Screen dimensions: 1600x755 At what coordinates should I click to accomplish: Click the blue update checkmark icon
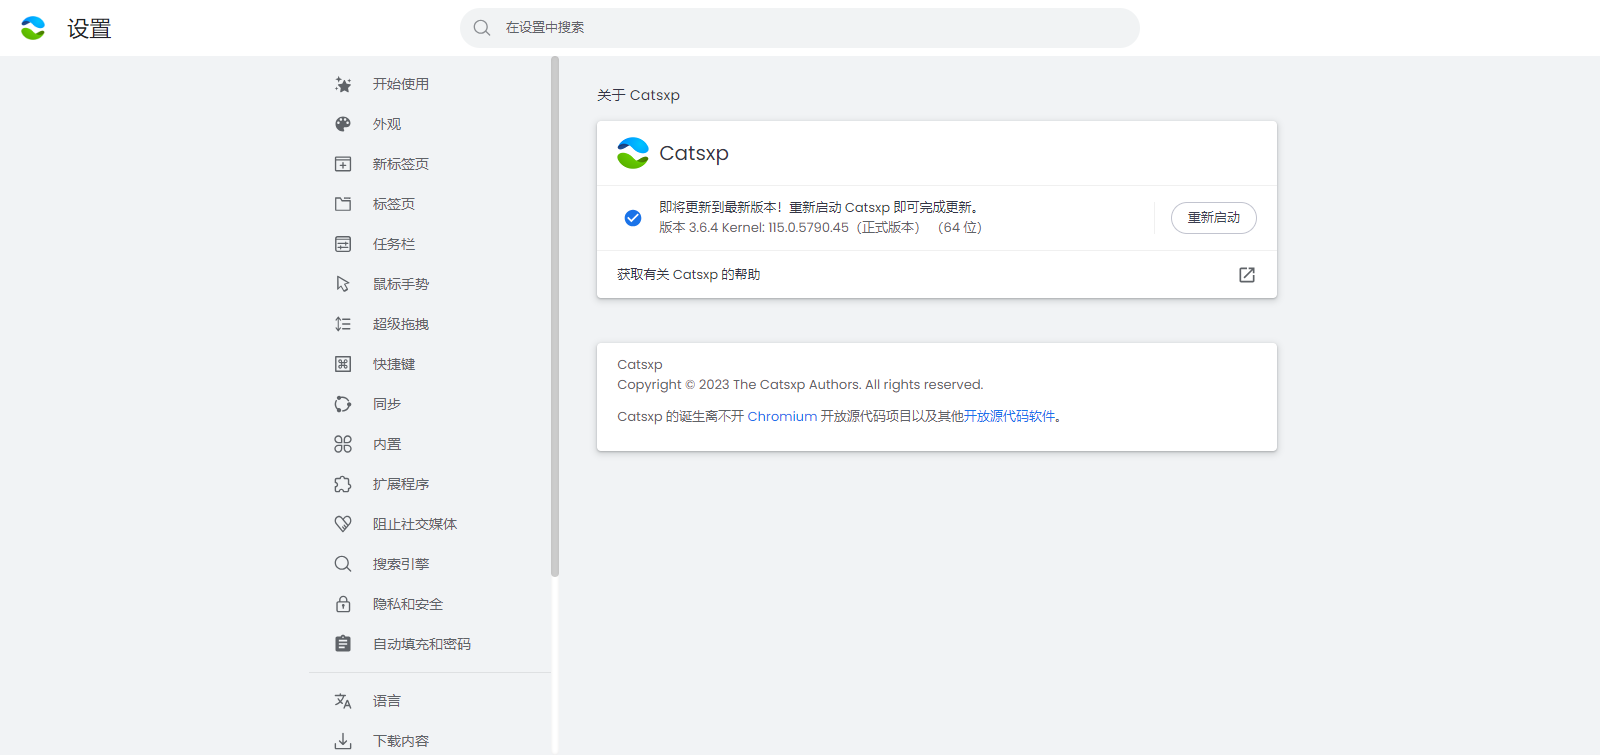click(633, 218)
